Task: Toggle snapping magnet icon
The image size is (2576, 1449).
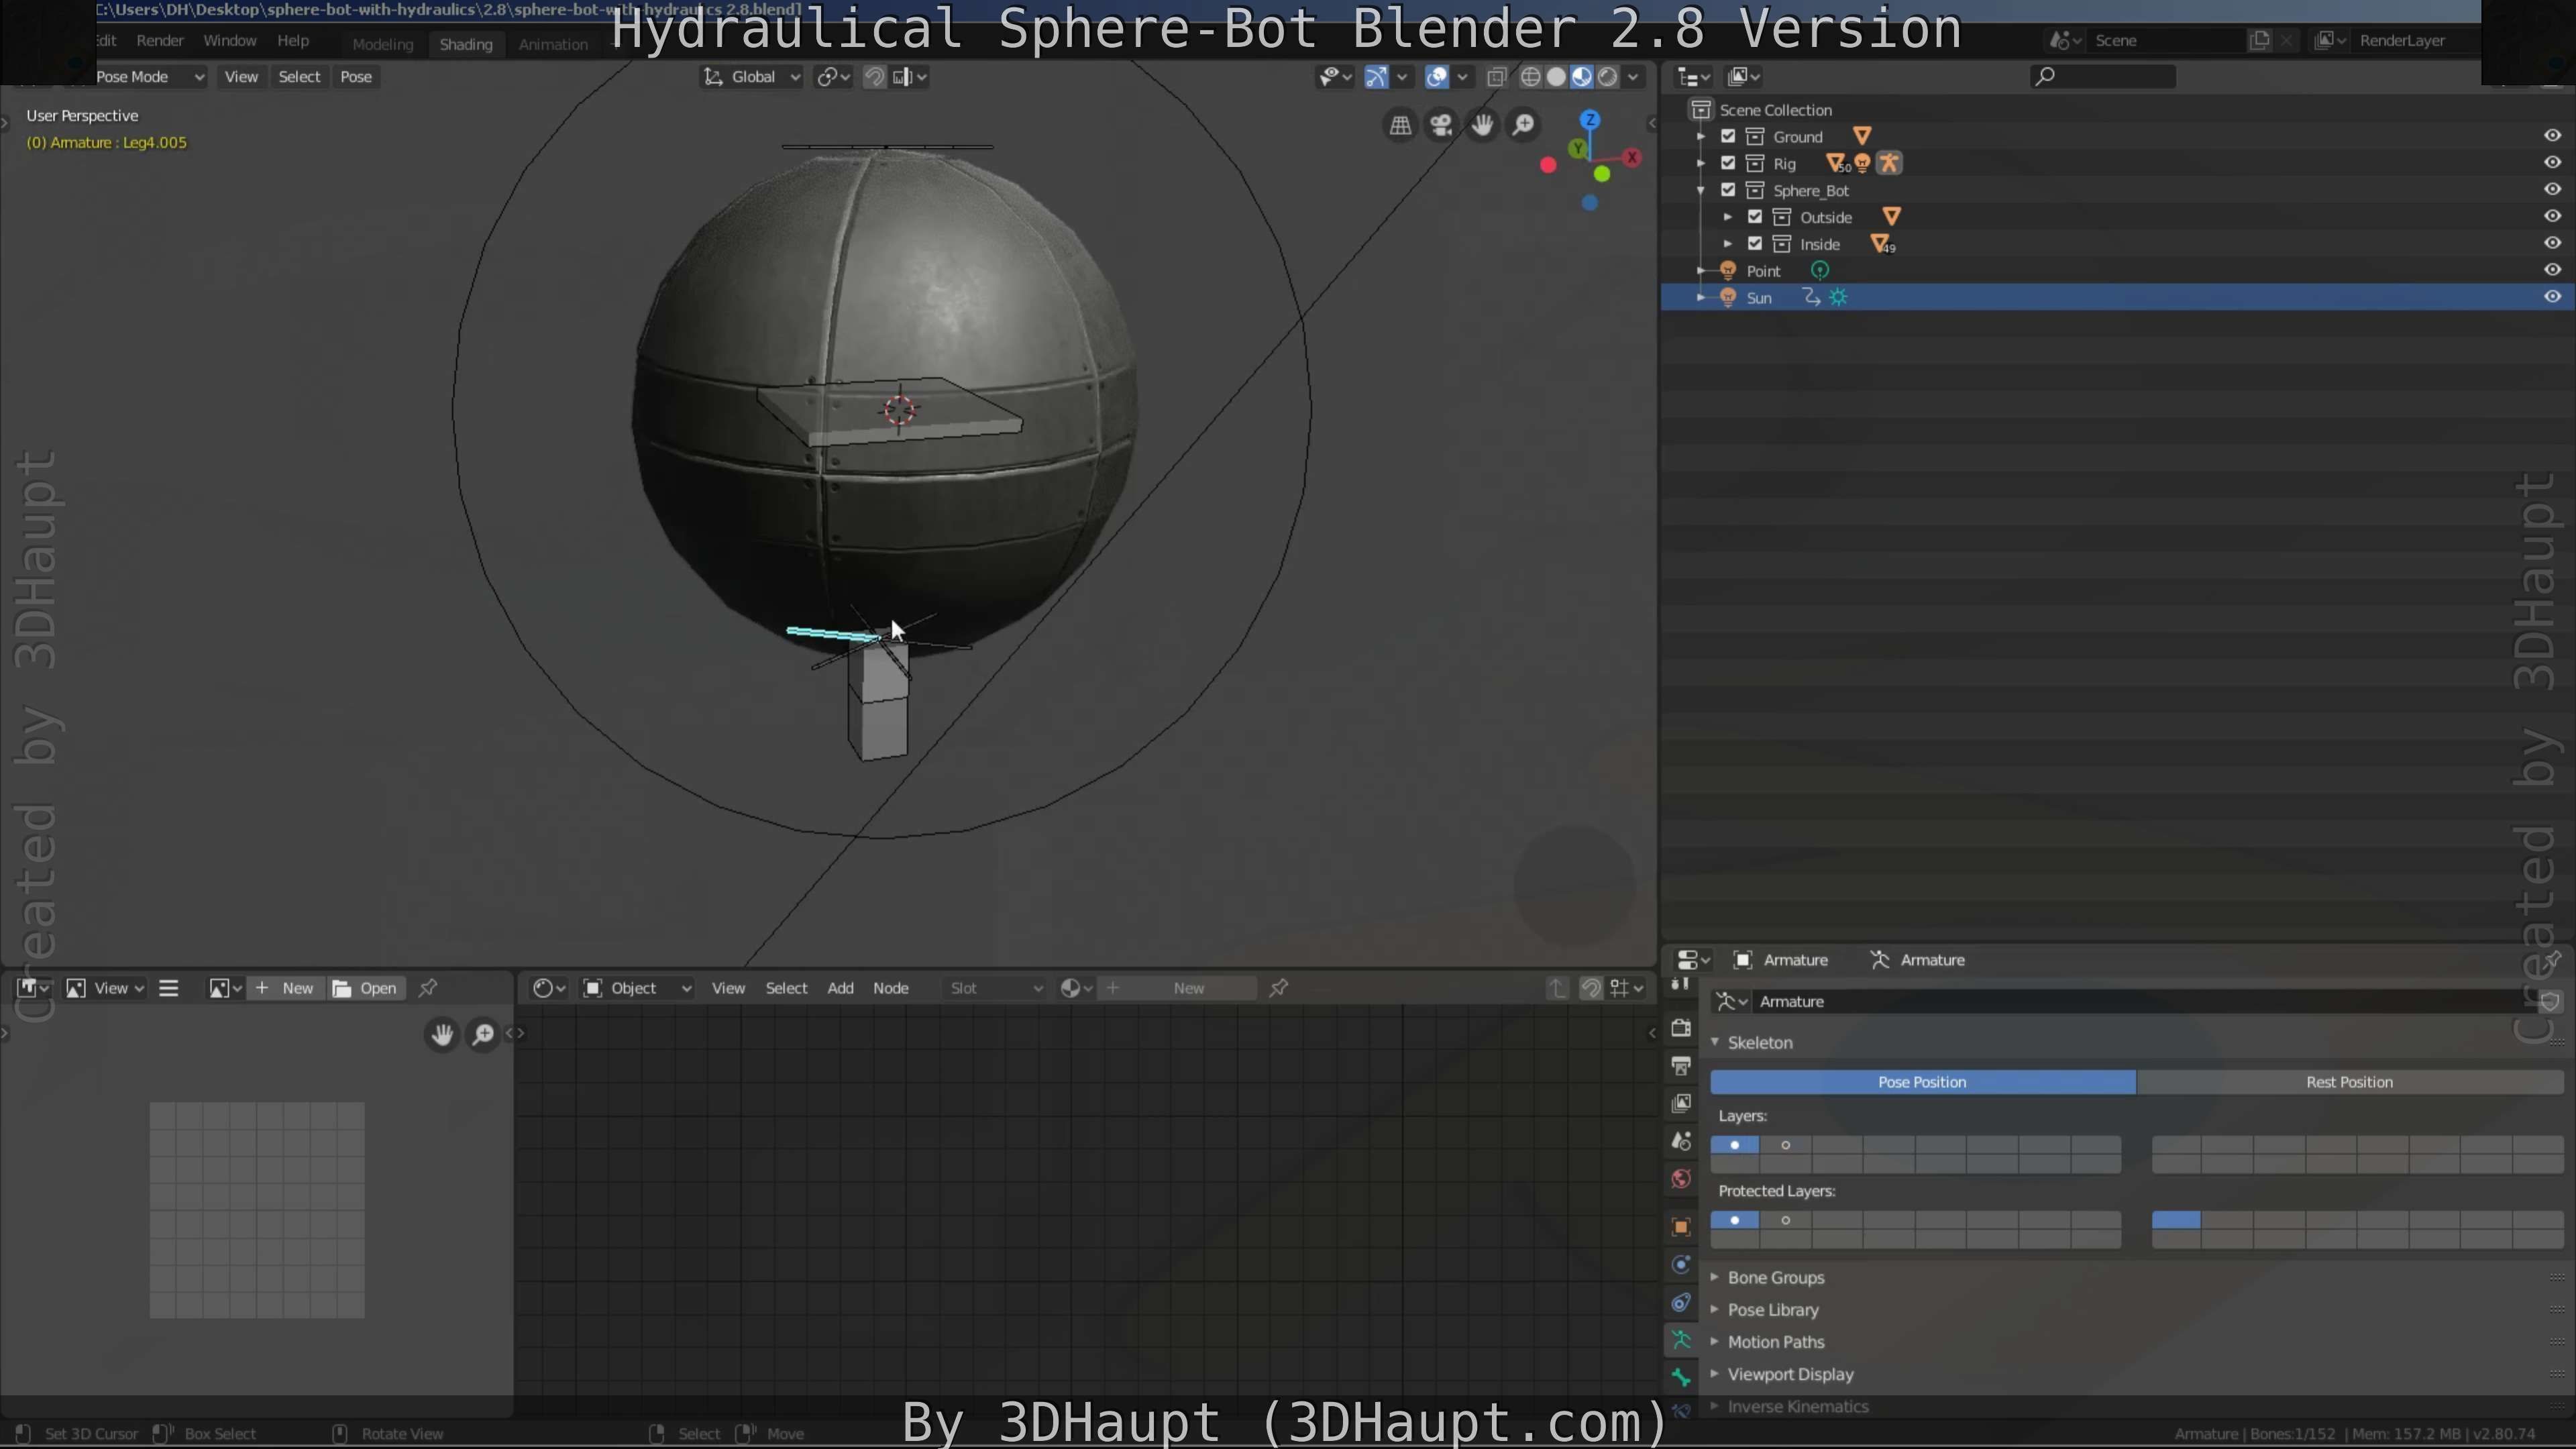Action: click(x=874, y=77)
